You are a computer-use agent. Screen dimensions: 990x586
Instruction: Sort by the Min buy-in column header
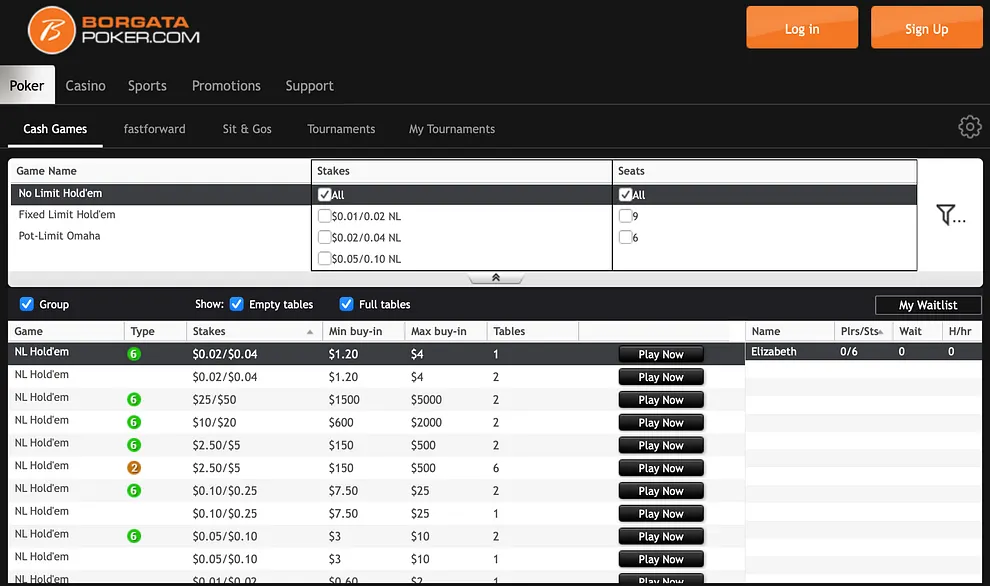tap(364, 331)
